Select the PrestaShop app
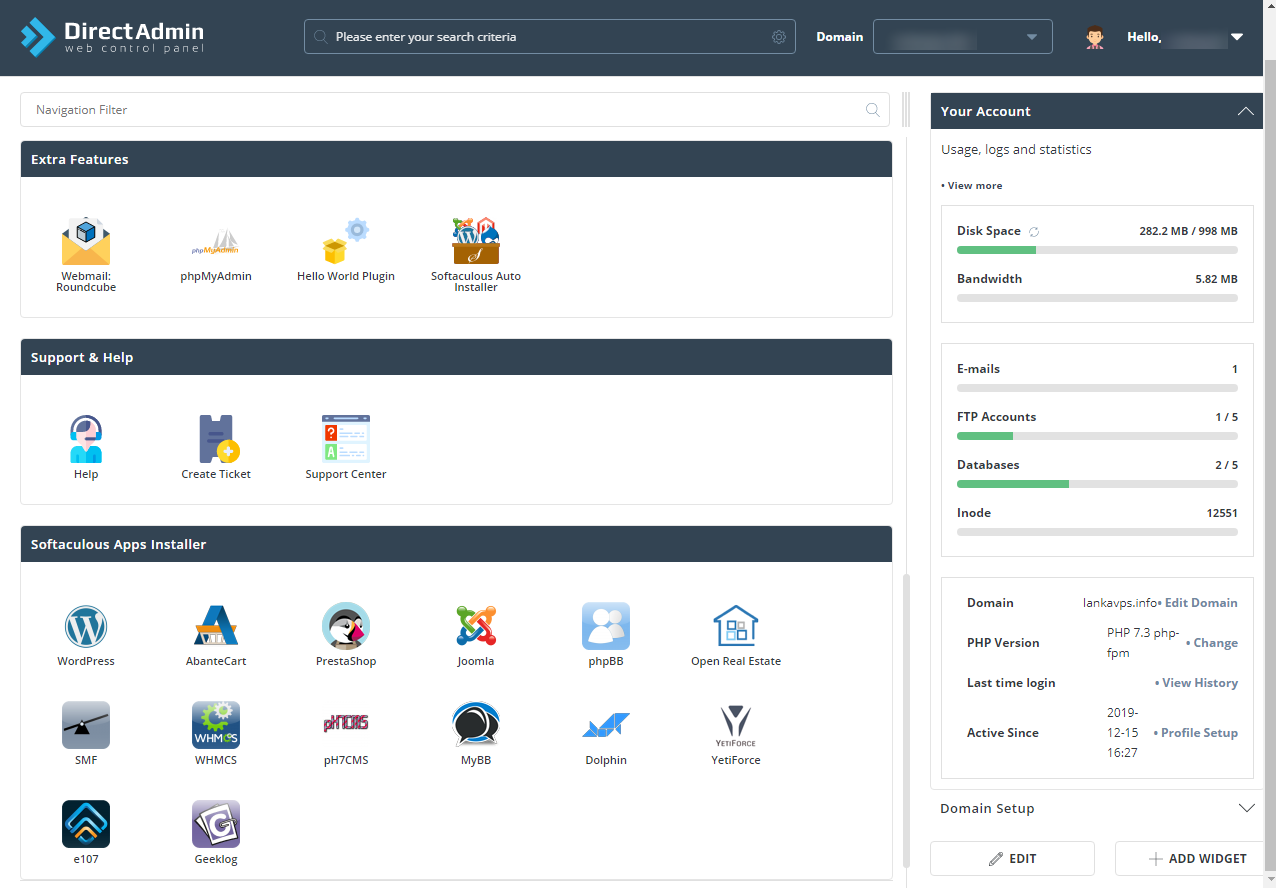Screen dimensions: 1276x888 coord(346,634)
